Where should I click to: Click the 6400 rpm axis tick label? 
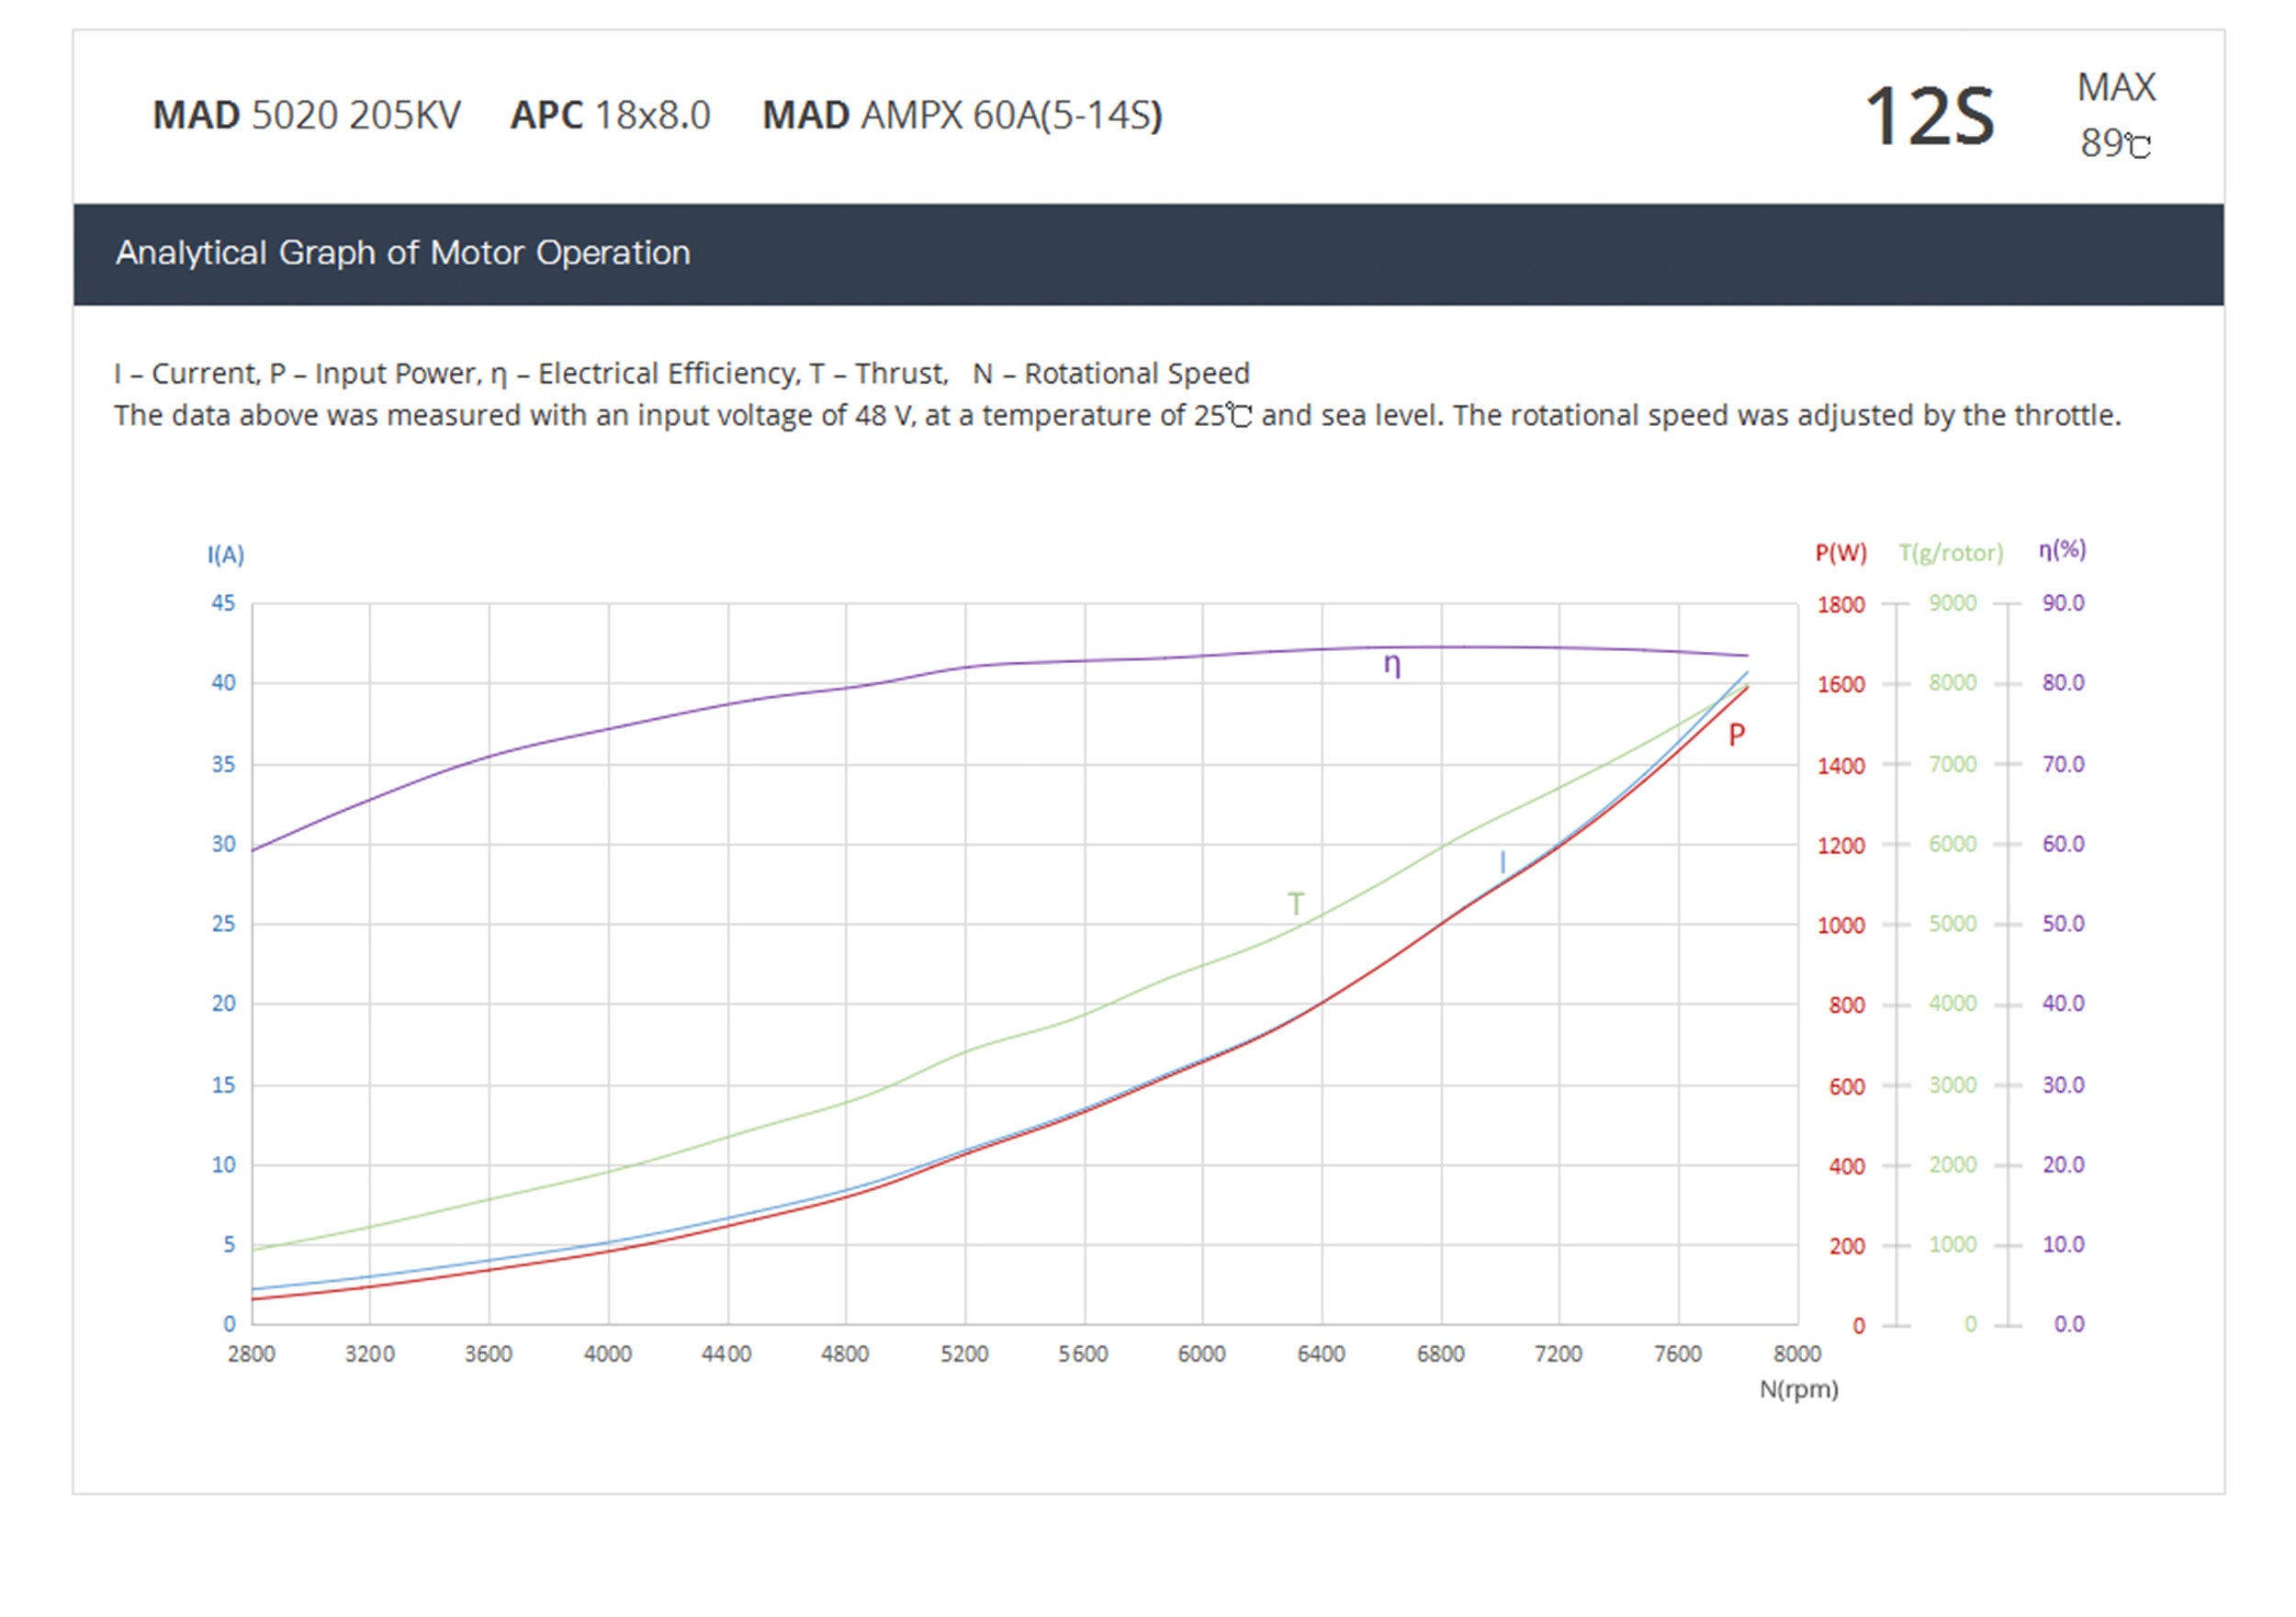pos(1321,1354)
